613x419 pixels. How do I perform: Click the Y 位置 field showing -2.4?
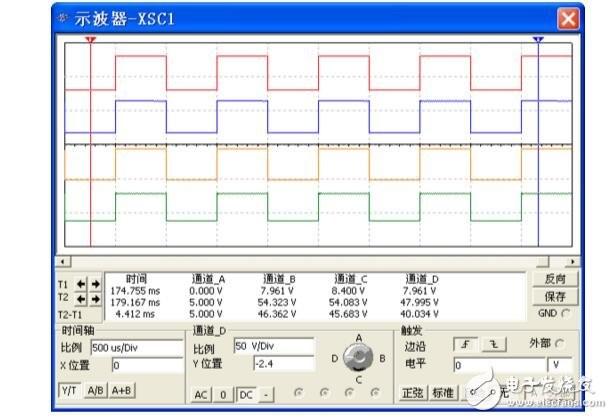pos(283,363)
